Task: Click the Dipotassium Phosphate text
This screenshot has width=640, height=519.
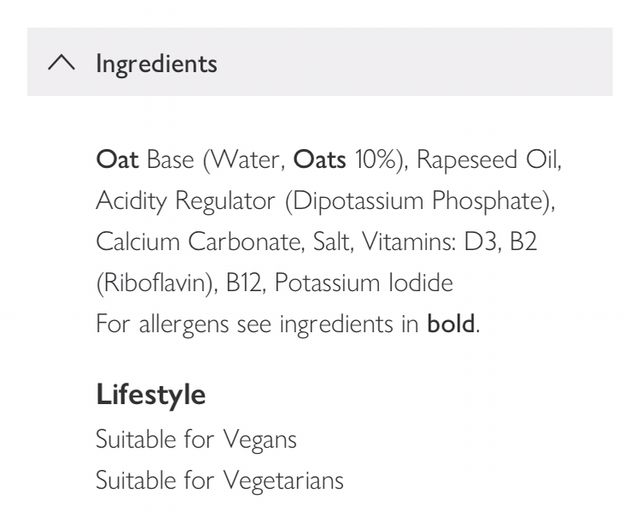Action: click(420, 201)
